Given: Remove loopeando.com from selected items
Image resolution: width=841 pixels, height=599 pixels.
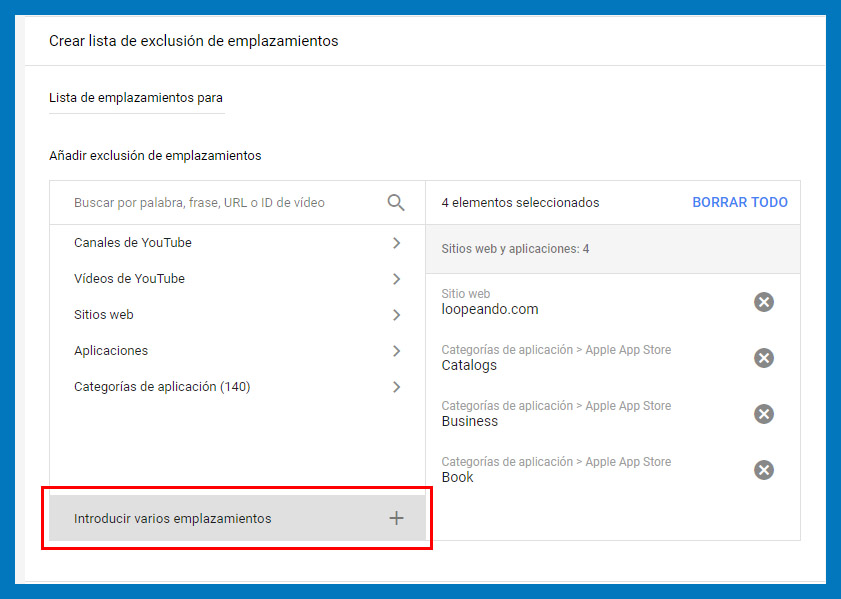Looking at the screenshot, I should (x=764, y=302).
